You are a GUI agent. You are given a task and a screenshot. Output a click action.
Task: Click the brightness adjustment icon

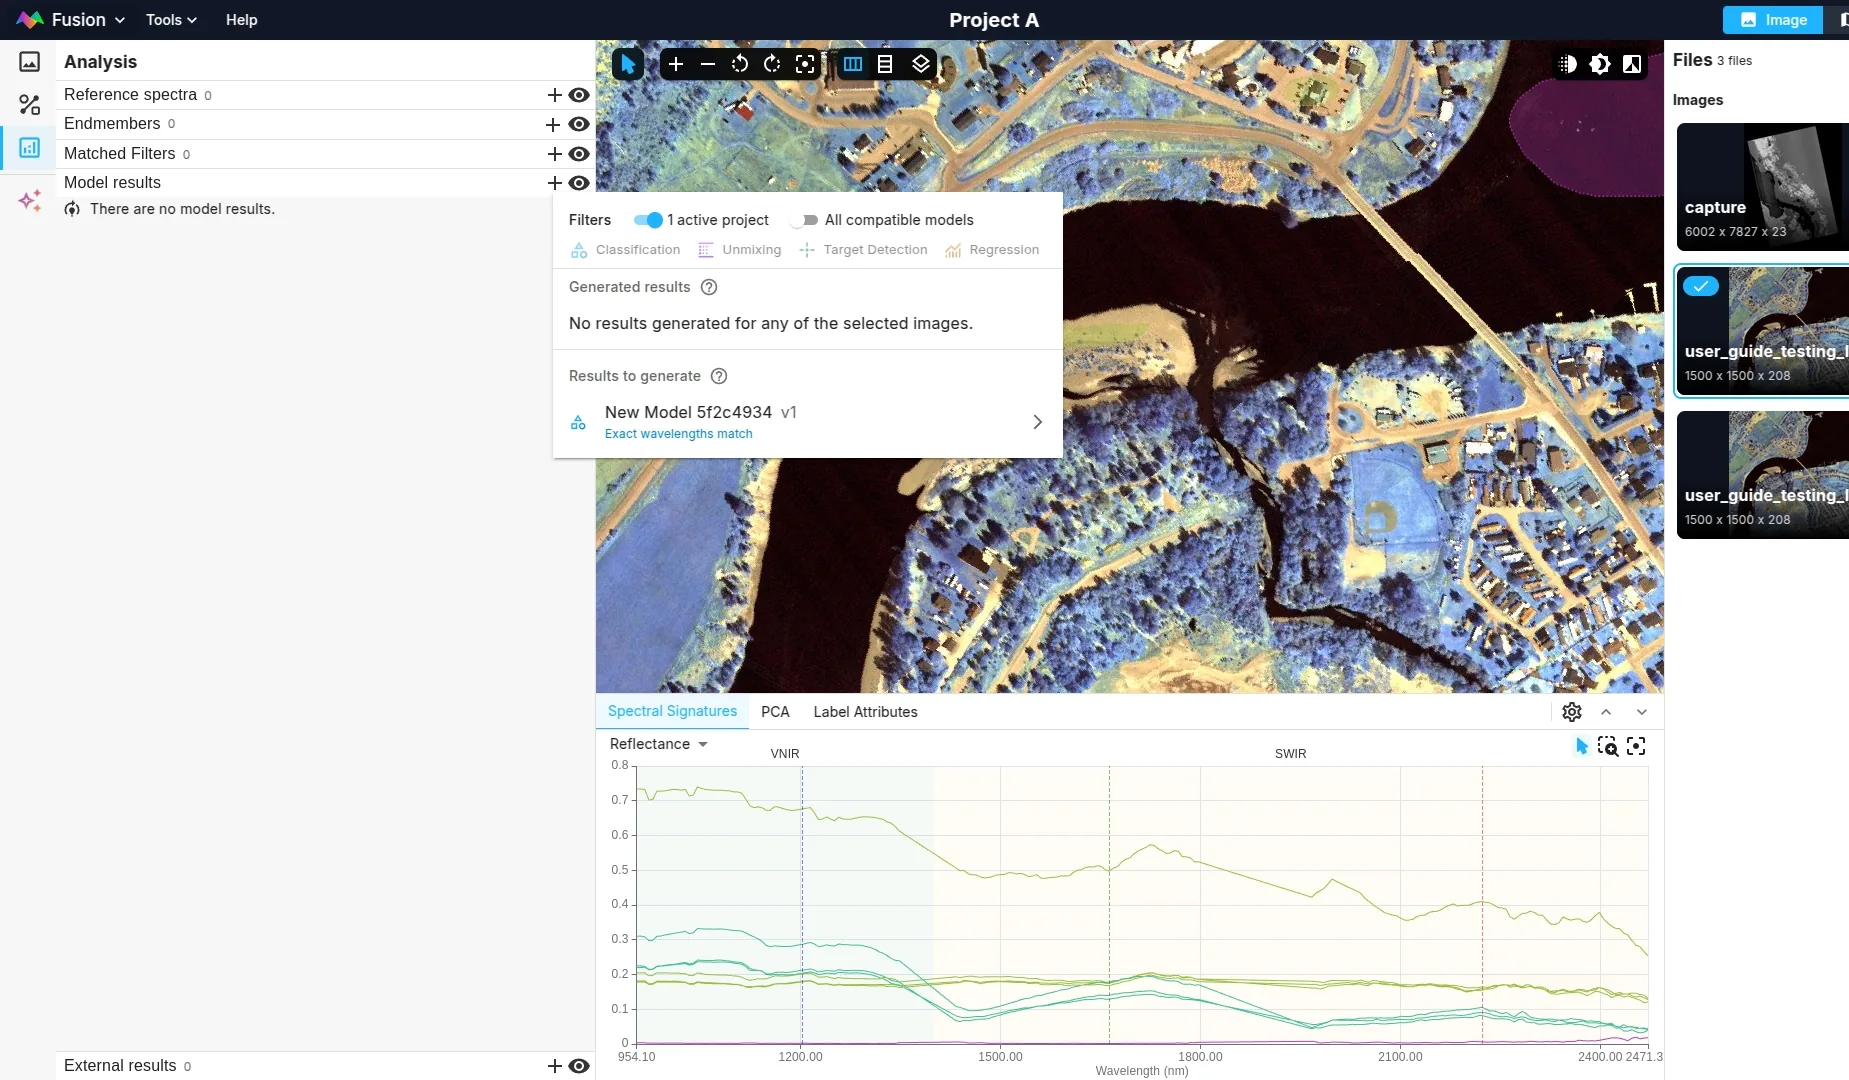click(x=1600, y=65)
